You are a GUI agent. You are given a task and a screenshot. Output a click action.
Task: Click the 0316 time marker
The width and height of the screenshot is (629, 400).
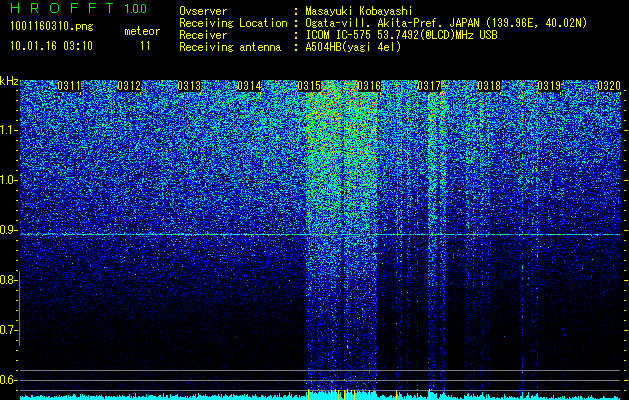369,86
